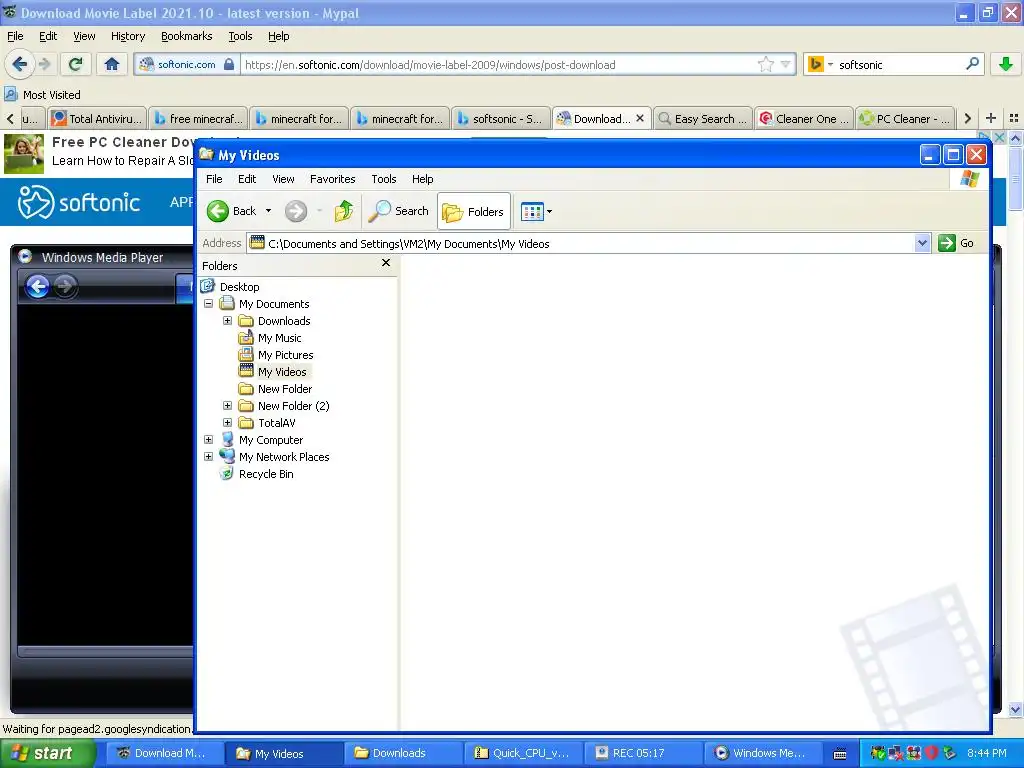Switch to the Easy Search tab
Screen dimensions: 1024x768
pyautogui.click(x=702, y=118)
